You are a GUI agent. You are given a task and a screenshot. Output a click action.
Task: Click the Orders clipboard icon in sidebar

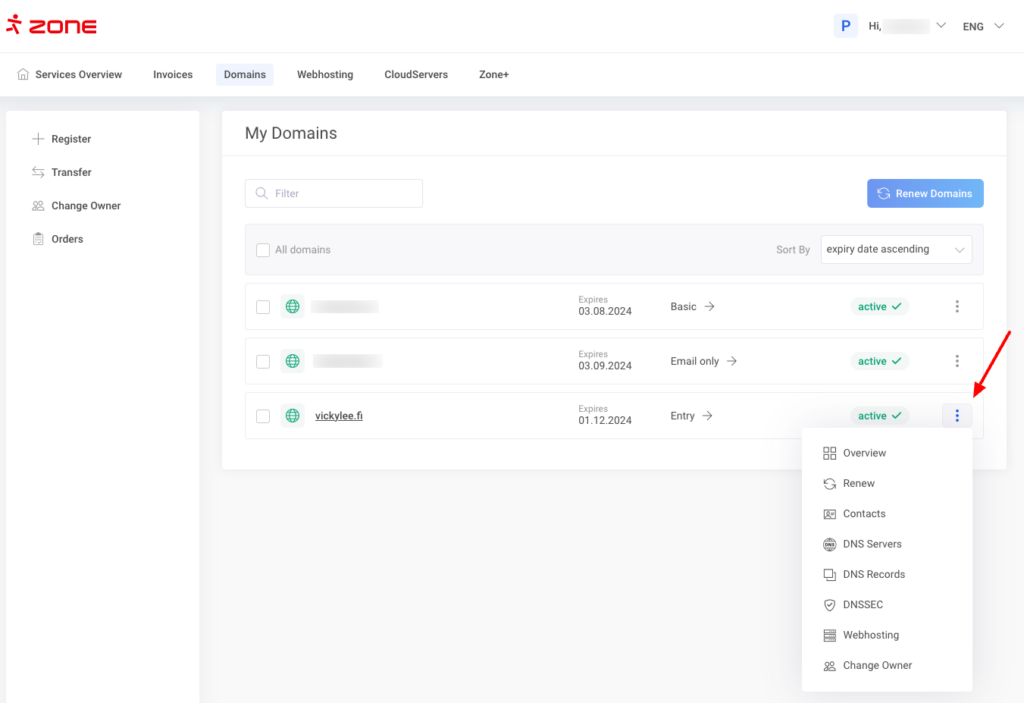38,239
